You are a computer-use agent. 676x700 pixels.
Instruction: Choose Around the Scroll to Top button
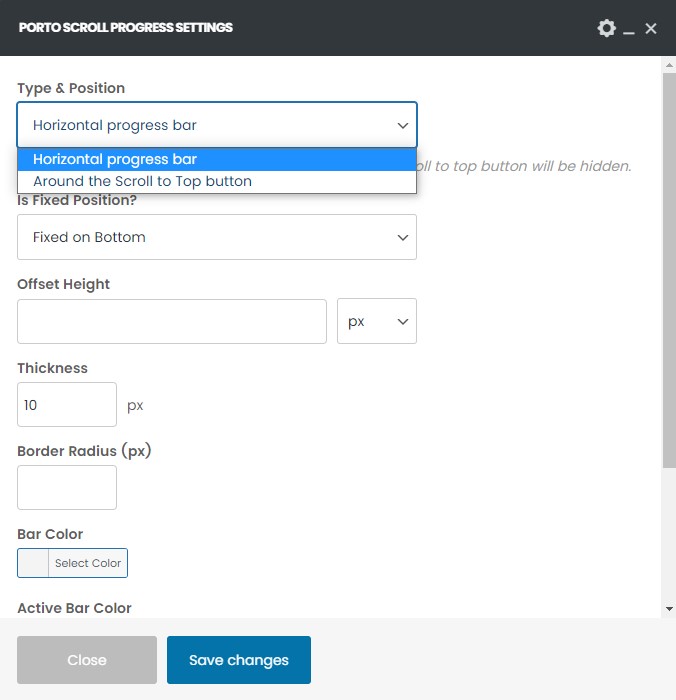pyautogui.click(x=216, y=182)
